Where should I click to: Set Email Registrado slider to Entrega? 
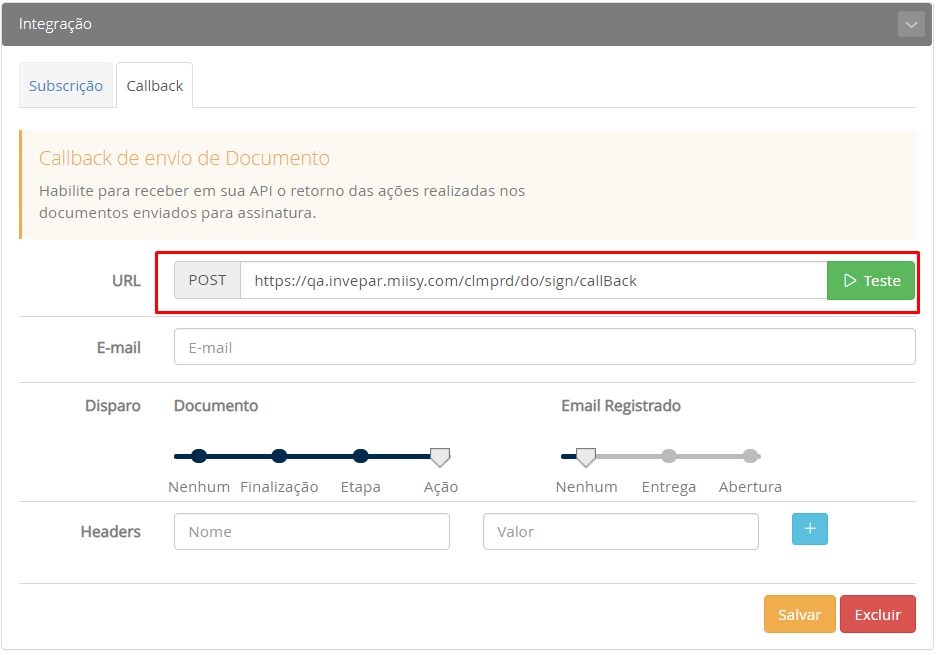[669, 456]
